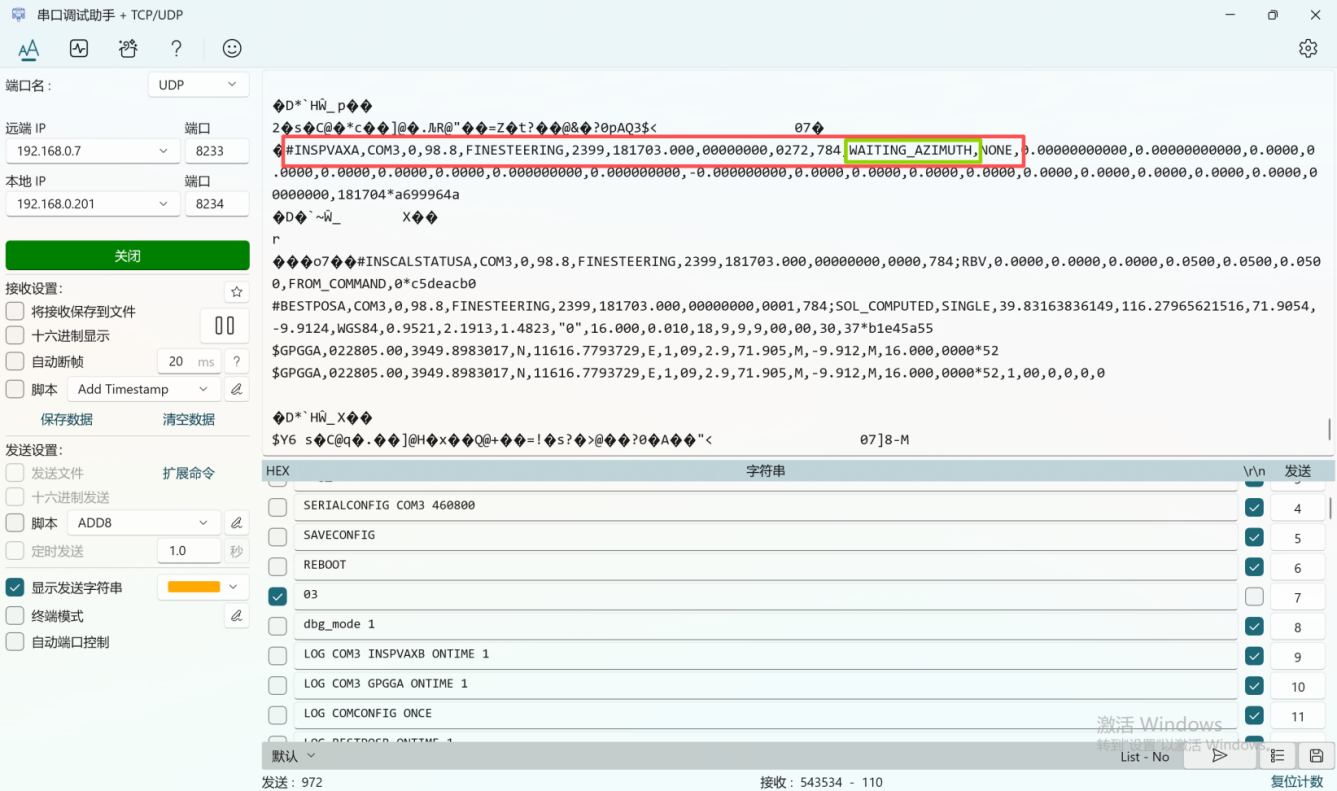Click the remote port 8233 field
This screenshot has height=791, width=1337.
point(216,151)
